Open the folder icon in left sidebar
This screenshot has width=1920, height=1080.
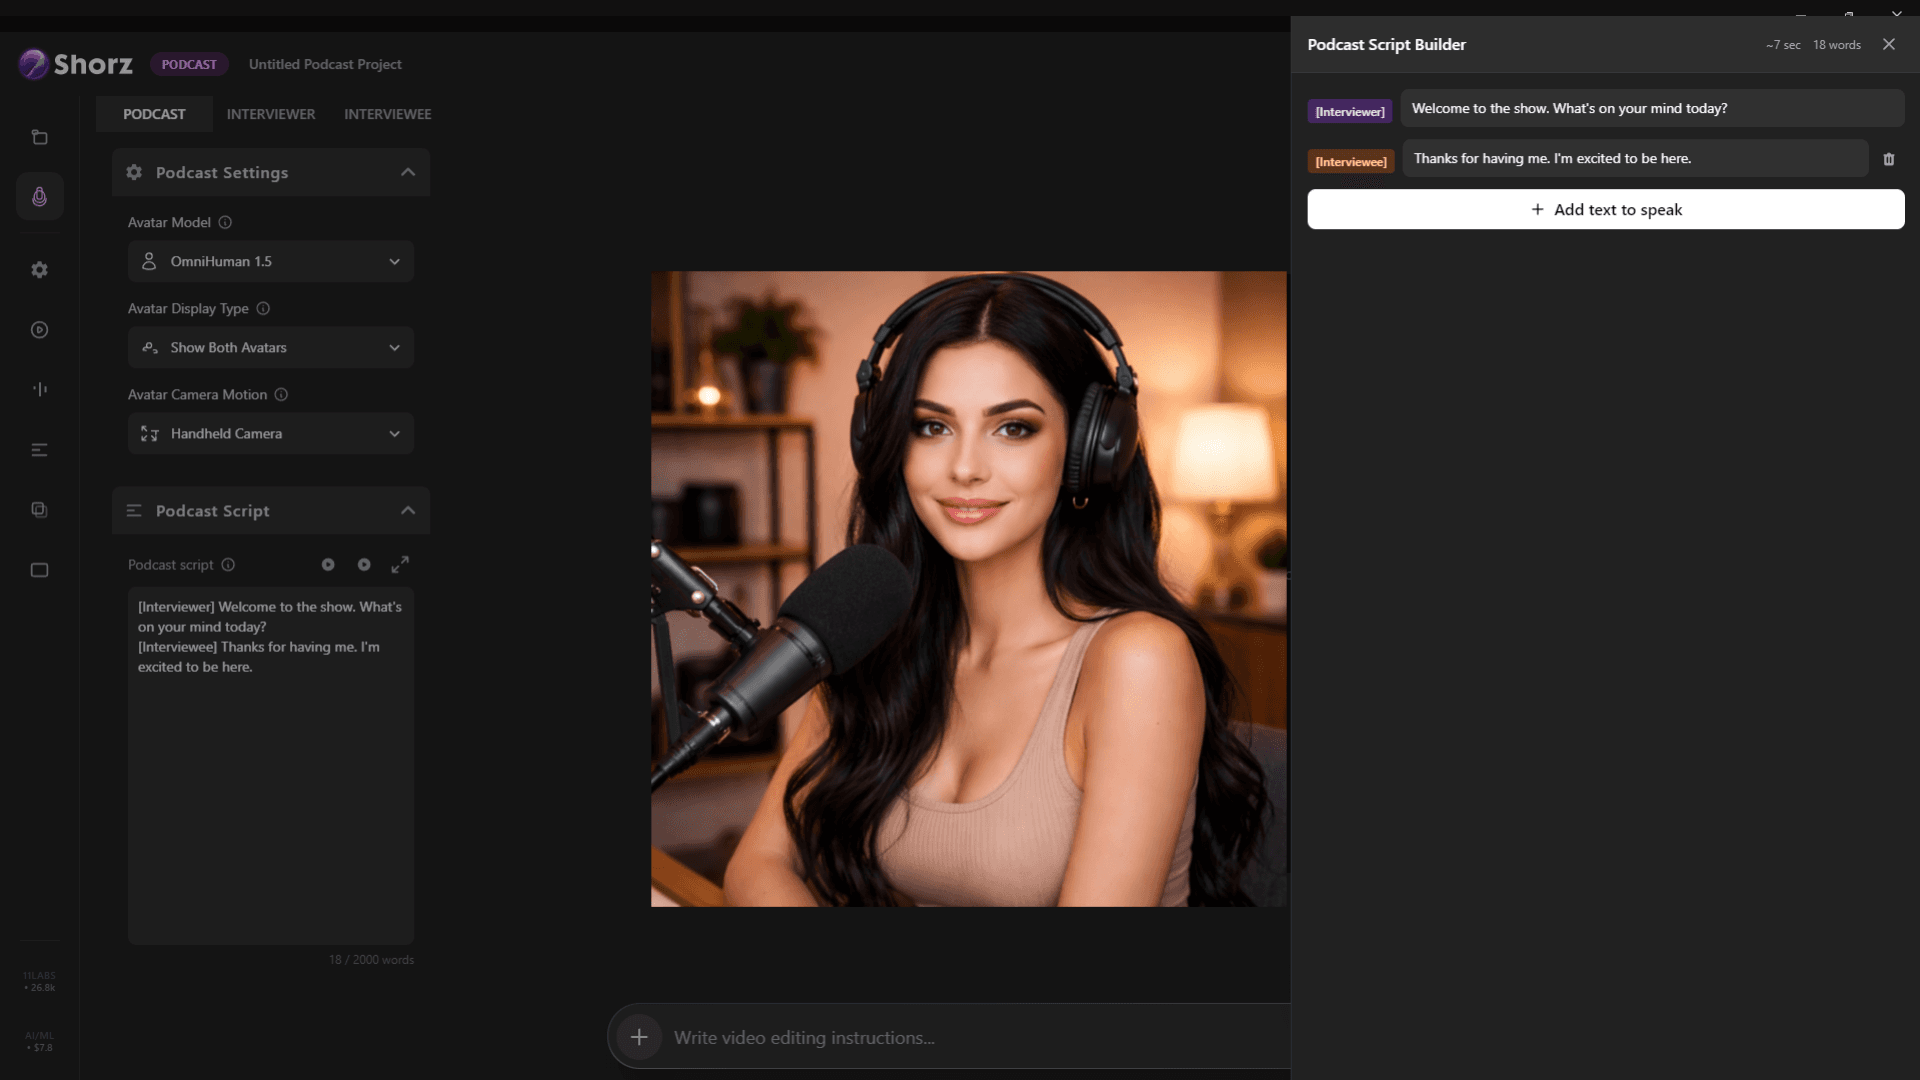tap(39, 137)
